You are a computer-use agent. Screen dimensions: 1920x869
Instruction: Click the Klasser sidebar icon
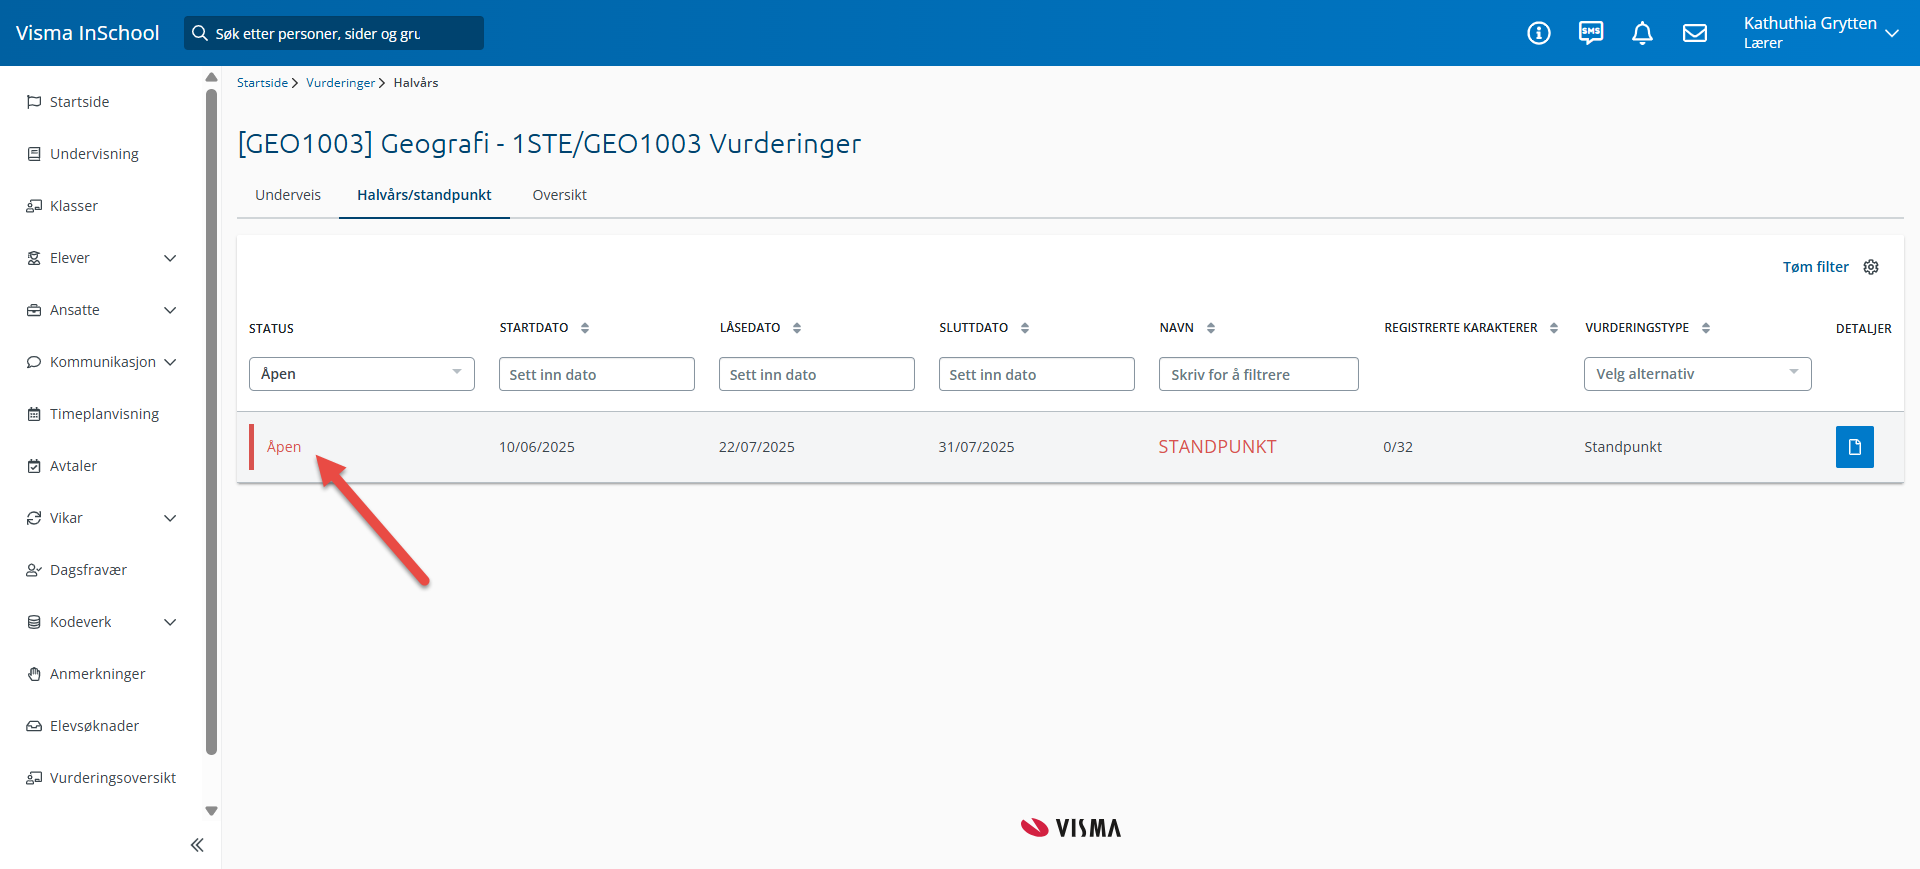34,206
